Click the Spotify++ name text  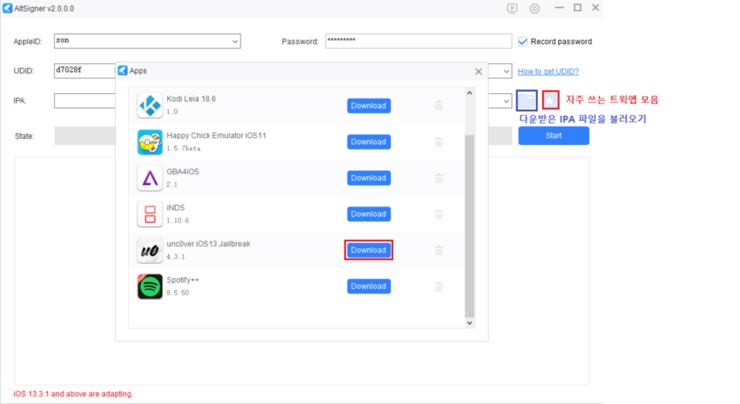coord(183,280)
